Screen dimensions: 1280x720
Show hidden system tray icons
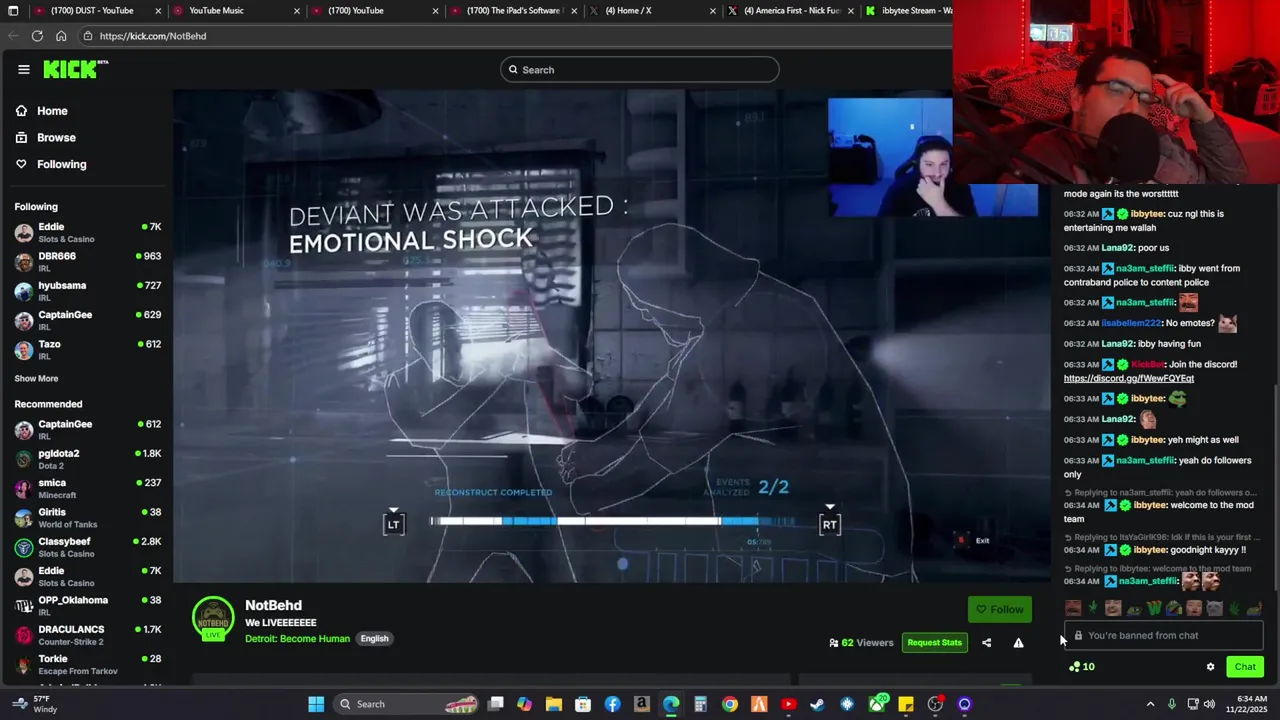point(1150,704)
